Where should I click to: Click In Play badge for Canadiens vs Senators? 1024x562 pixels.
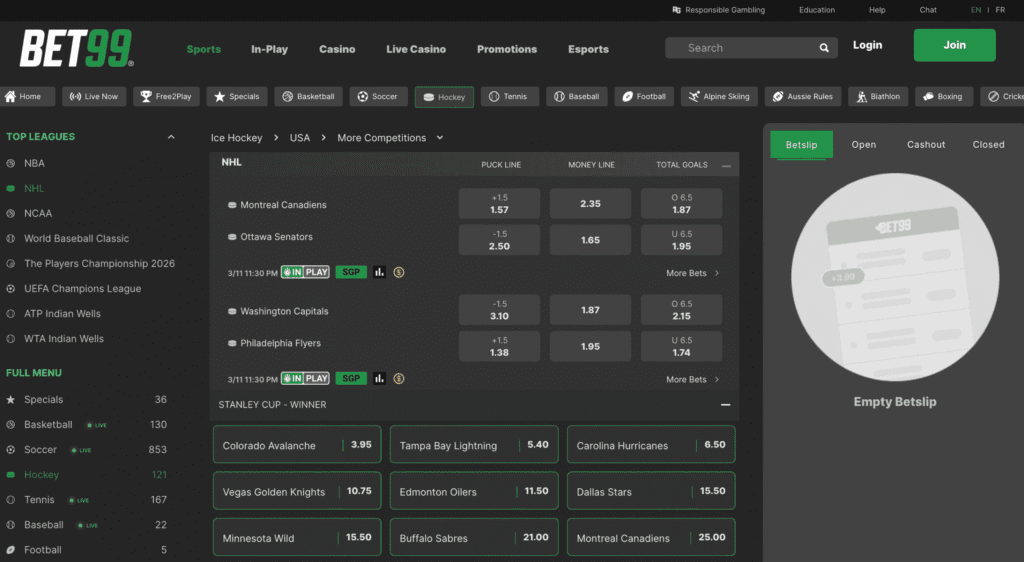[x=305, y=272]
